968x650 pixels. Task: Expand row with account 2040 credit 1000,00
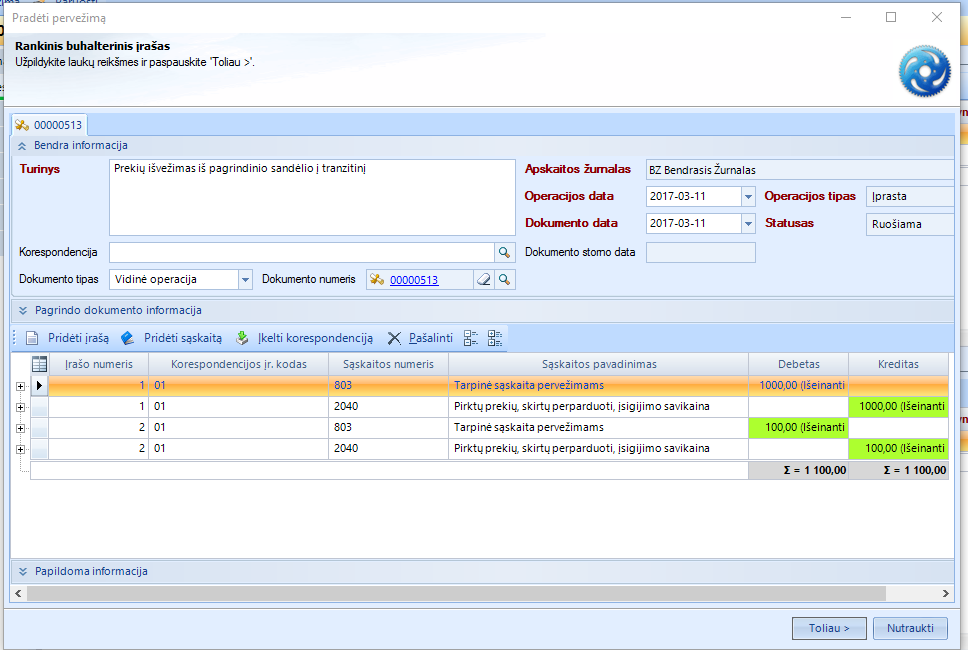20,407
